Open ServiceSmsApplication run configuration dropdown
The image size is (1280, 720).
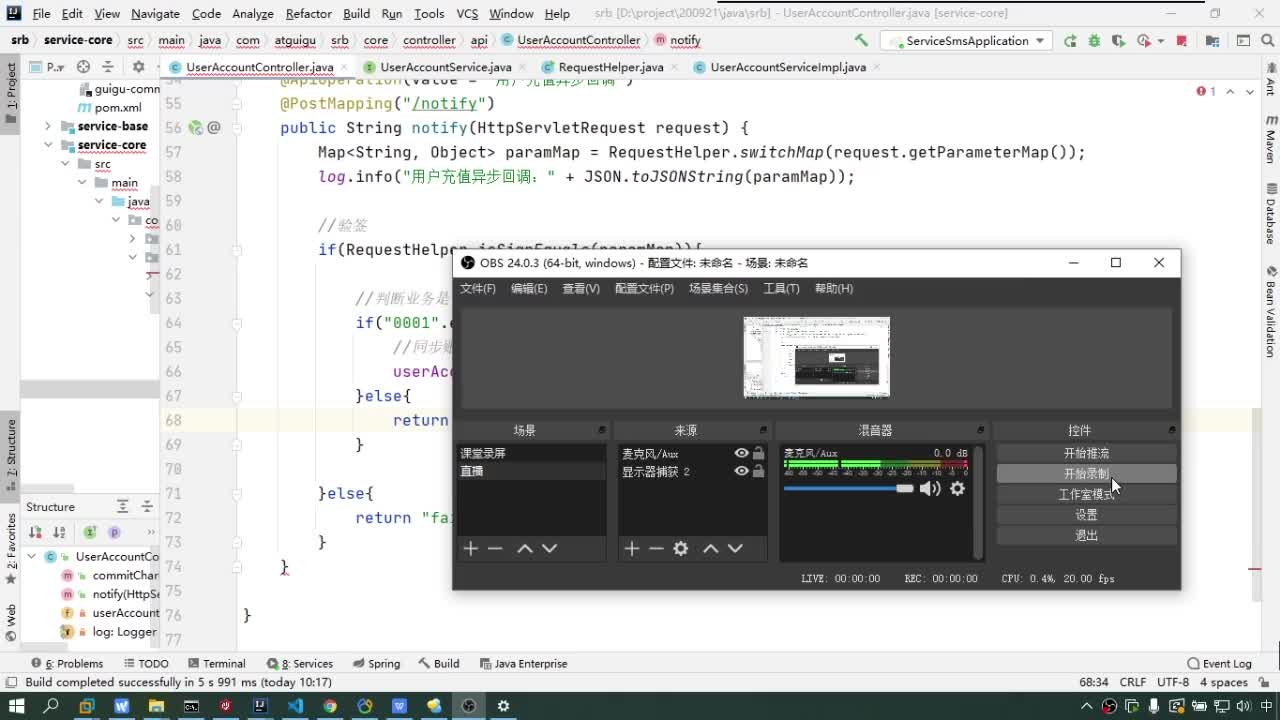(964, 40)
